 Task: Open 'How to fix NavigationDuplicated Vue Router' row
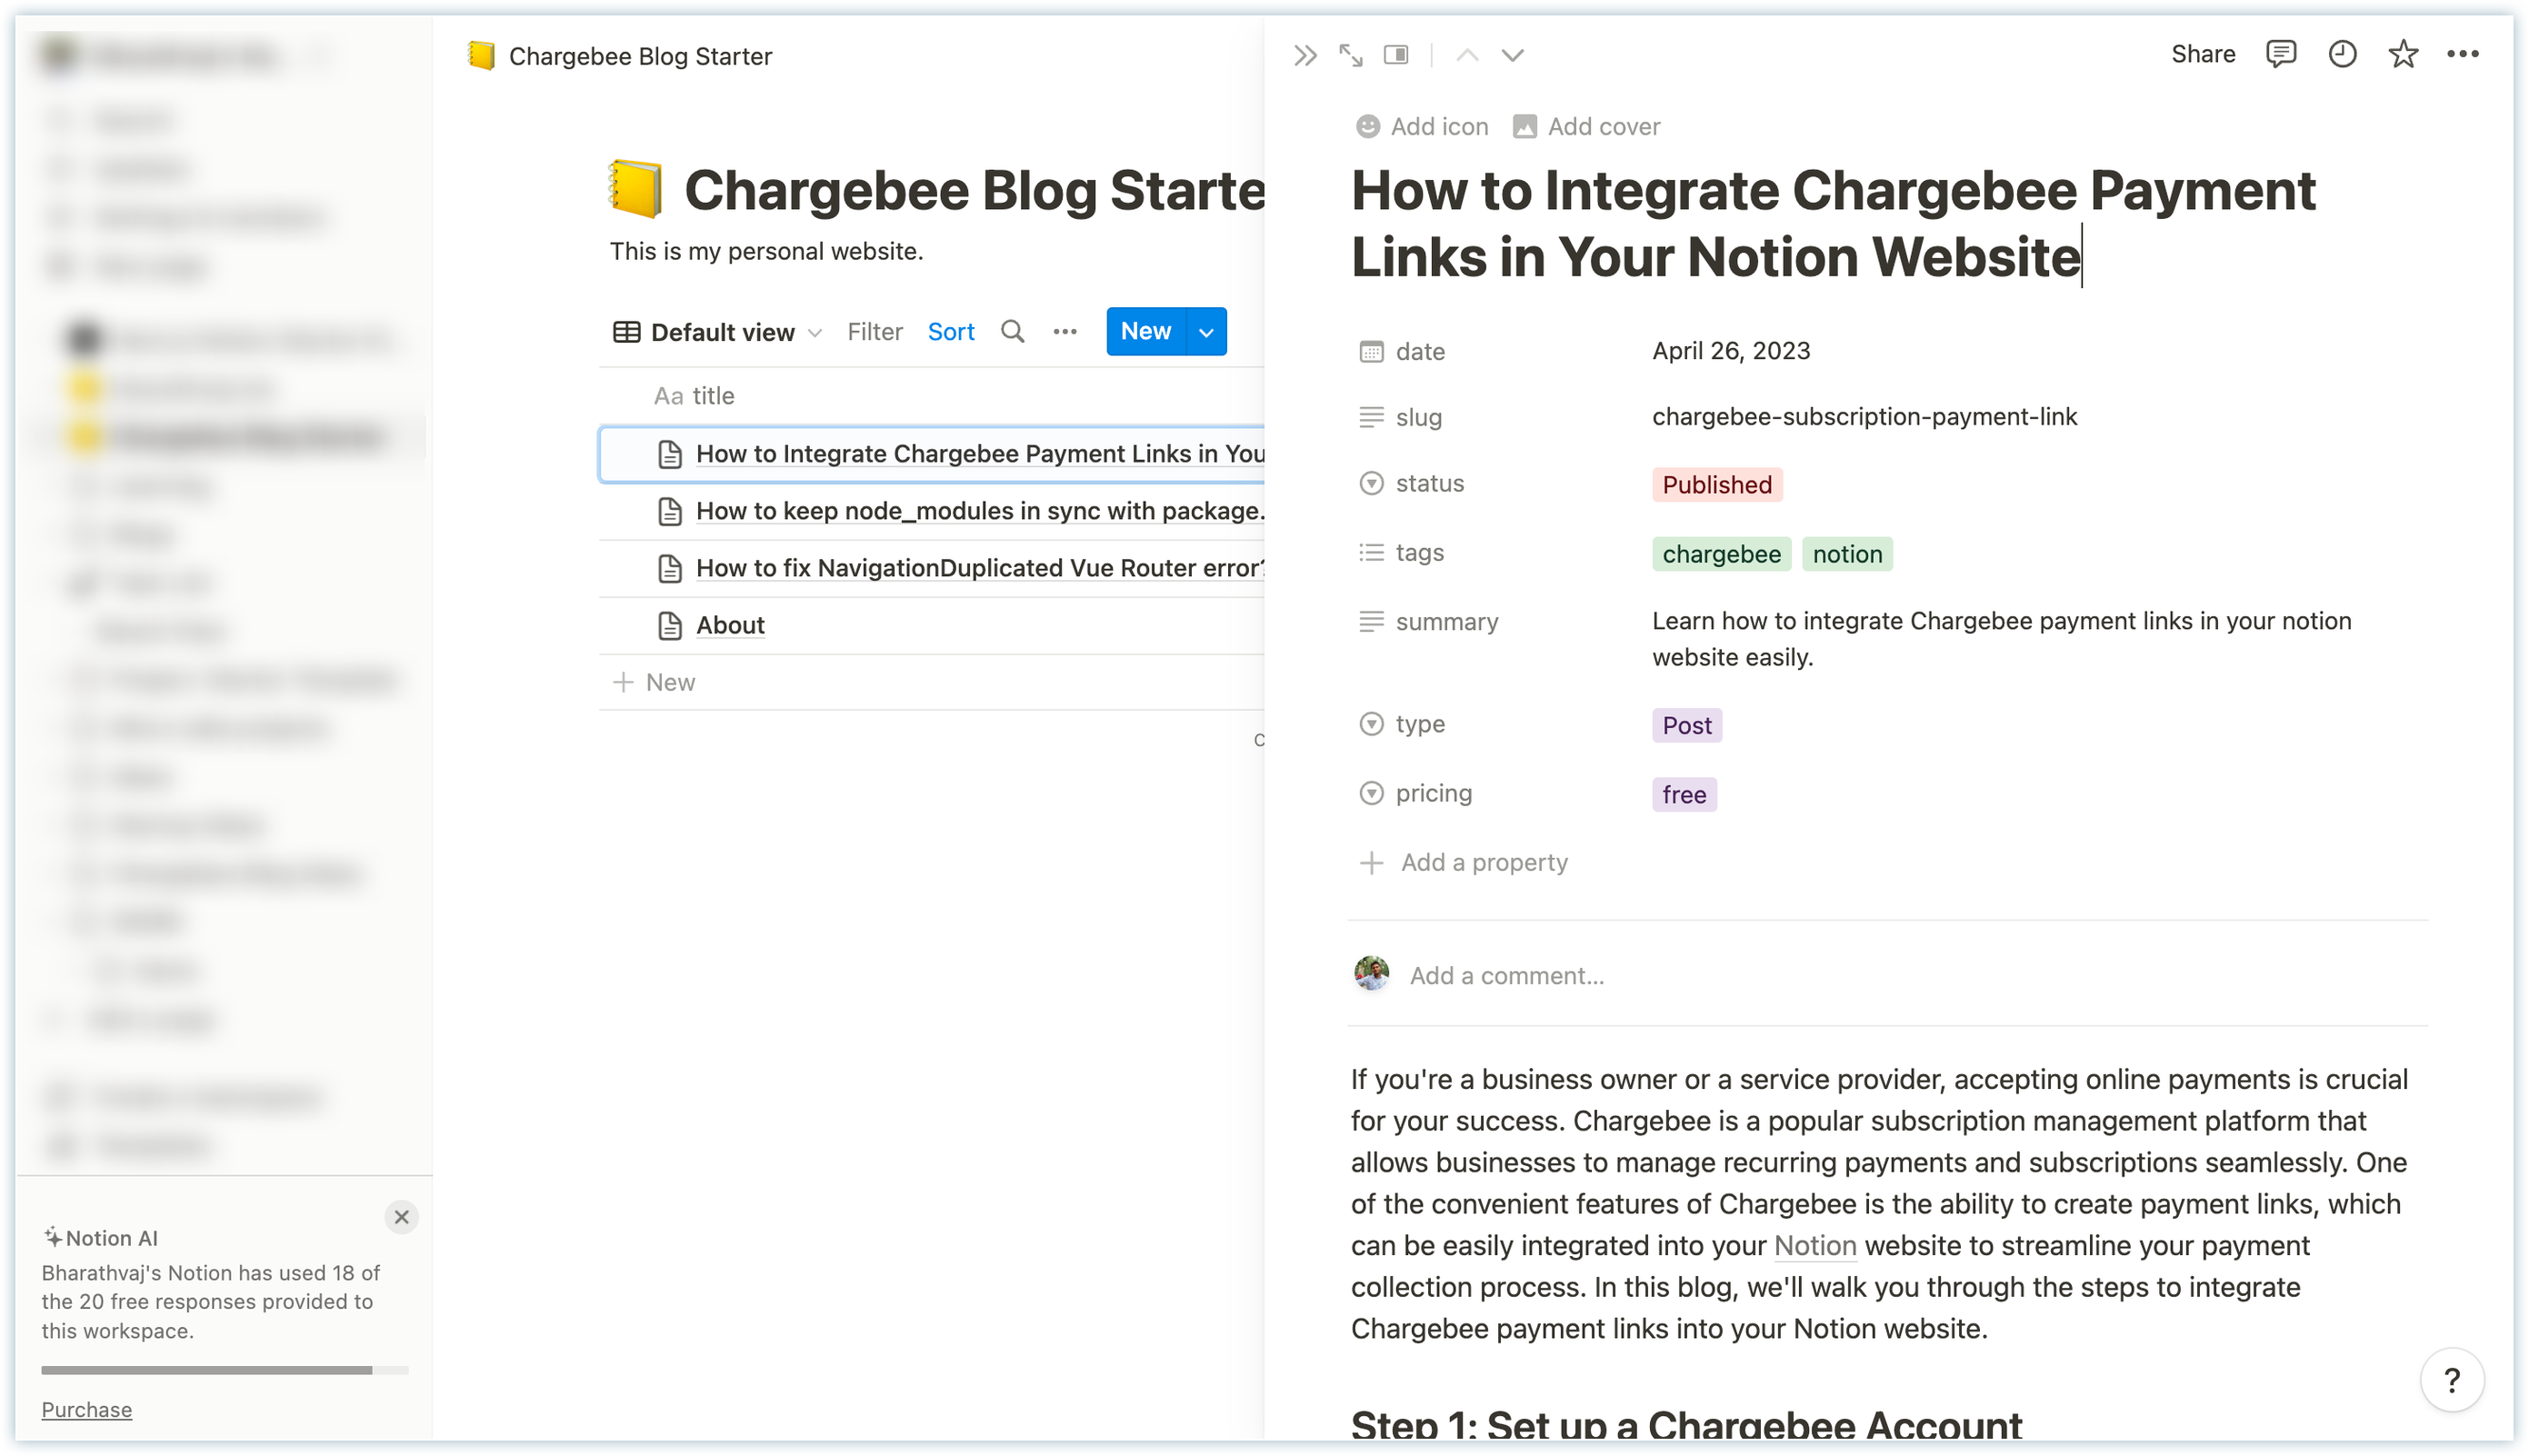point(932,568)
